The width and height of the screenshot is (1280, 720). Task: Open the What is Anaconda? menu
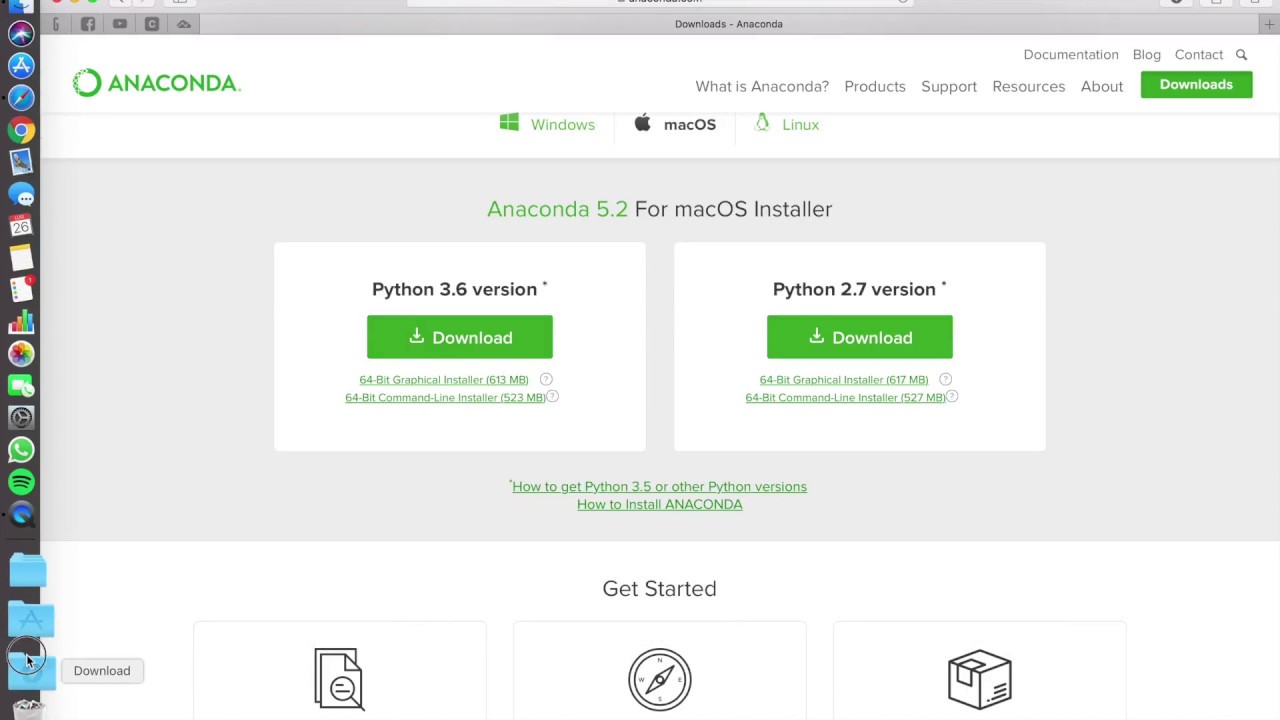tap(762, 86)
